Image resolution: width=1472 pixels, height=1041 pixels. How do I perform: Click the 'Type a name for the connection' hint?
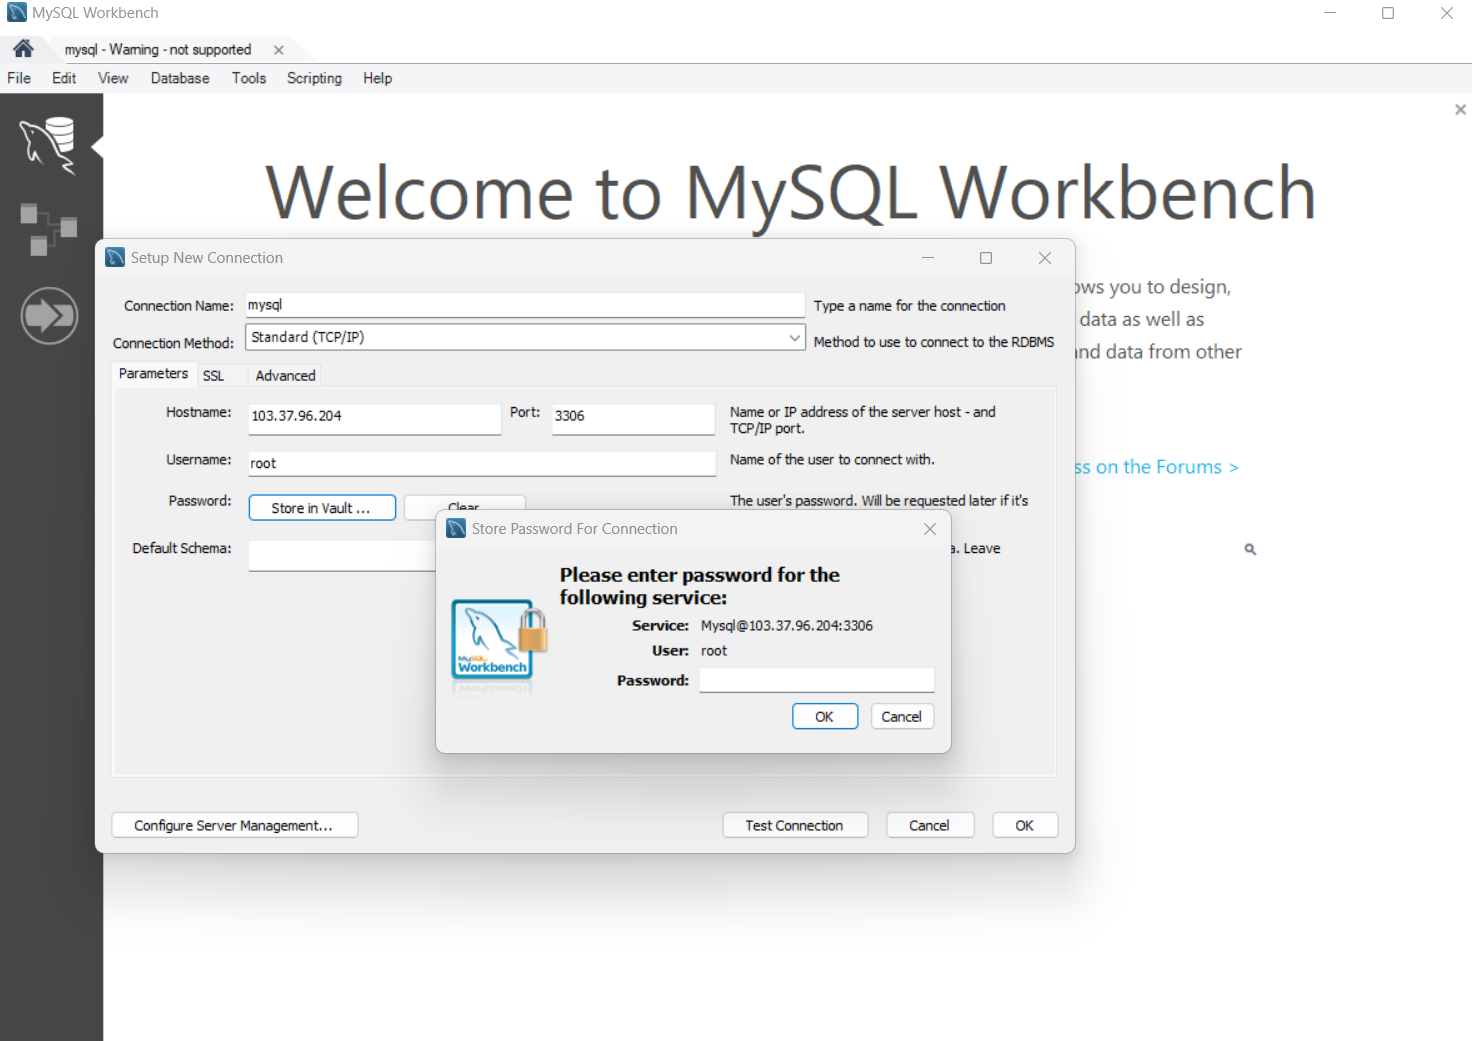point(910,306)
